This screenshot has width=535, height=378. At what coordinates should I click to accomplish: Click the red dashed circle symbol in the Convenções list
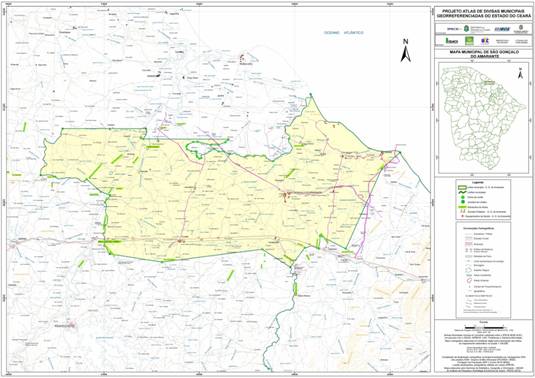click(469, 280)
